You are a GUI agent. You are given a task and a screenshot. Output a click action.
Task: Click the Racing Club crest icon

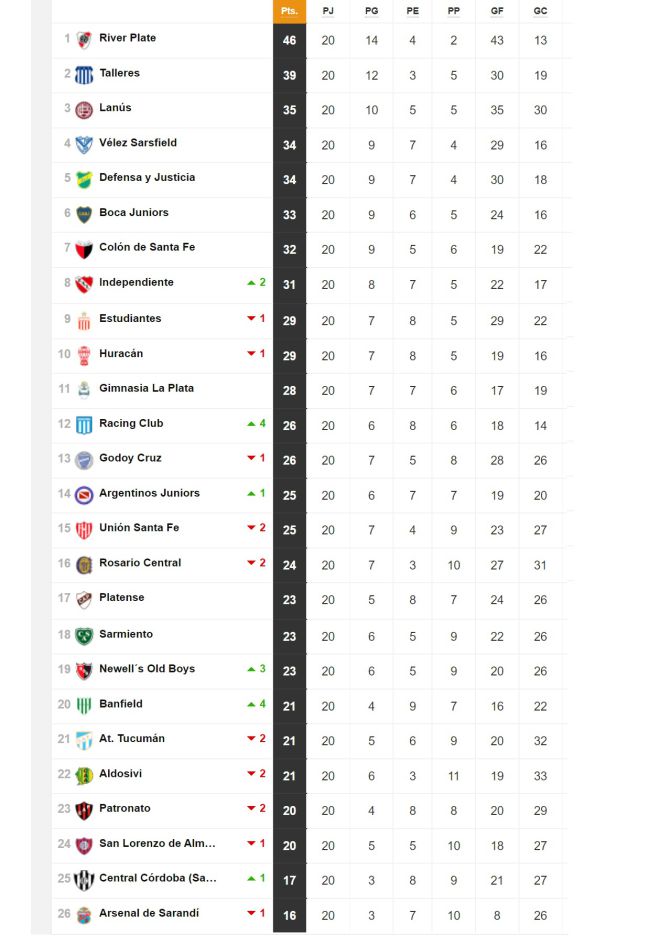pos(84,425)
